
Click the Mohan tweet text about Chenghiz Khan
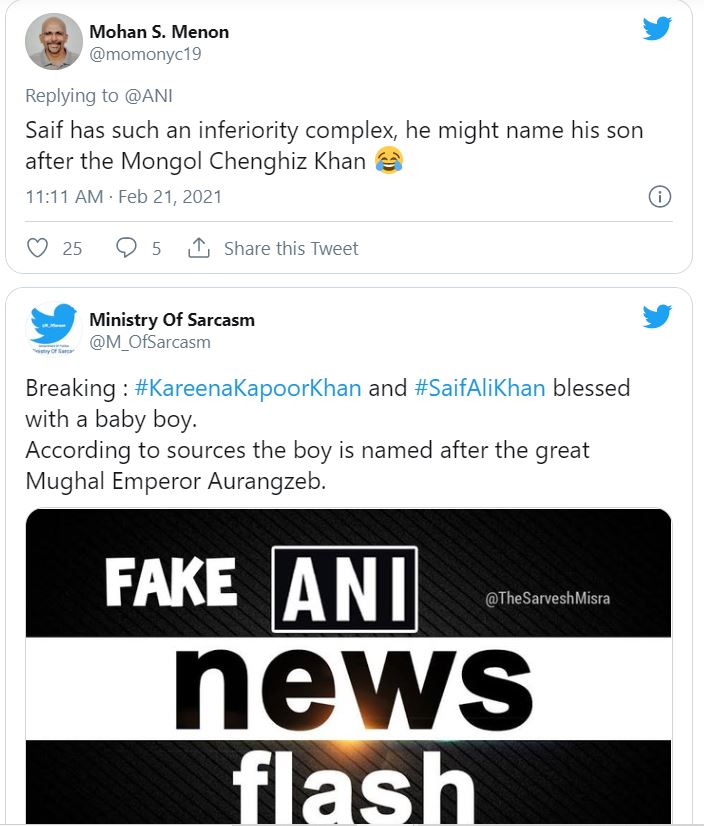334,145
